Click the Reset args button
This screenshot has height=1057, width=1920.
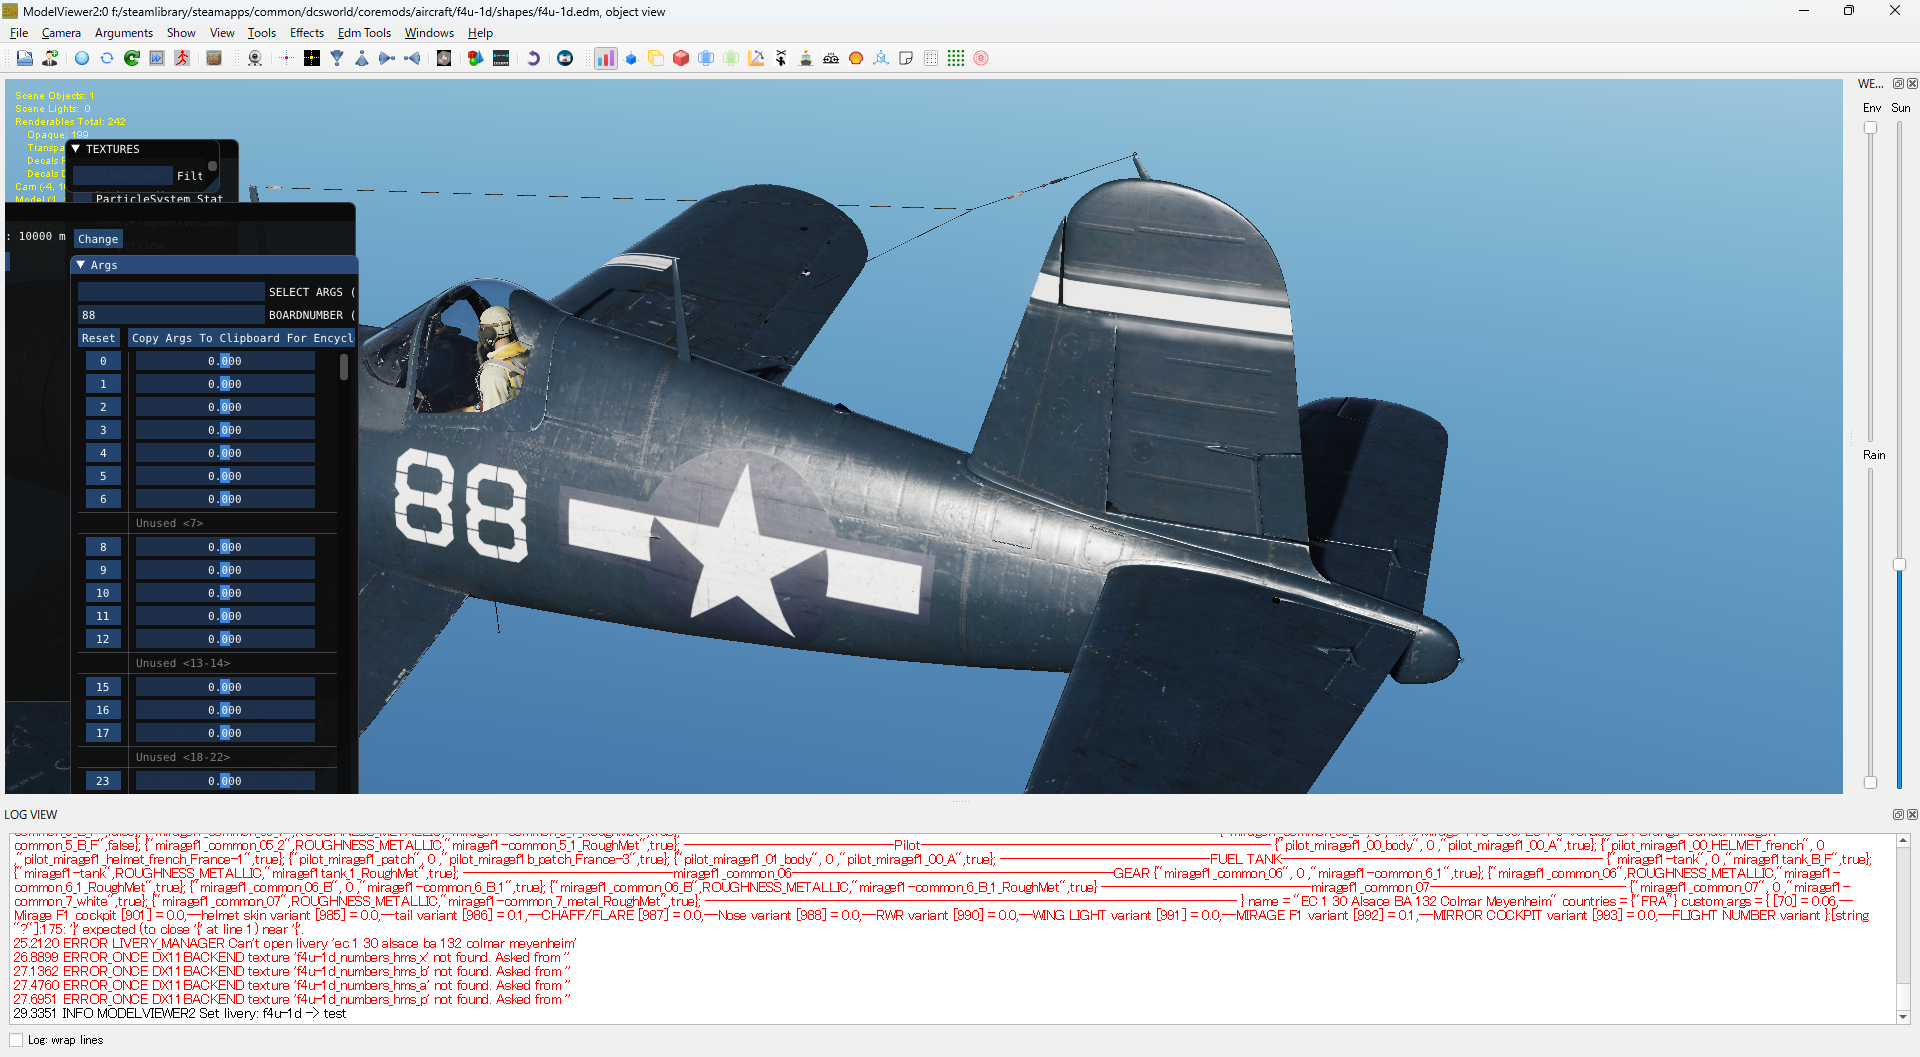[x=98, y=338]
